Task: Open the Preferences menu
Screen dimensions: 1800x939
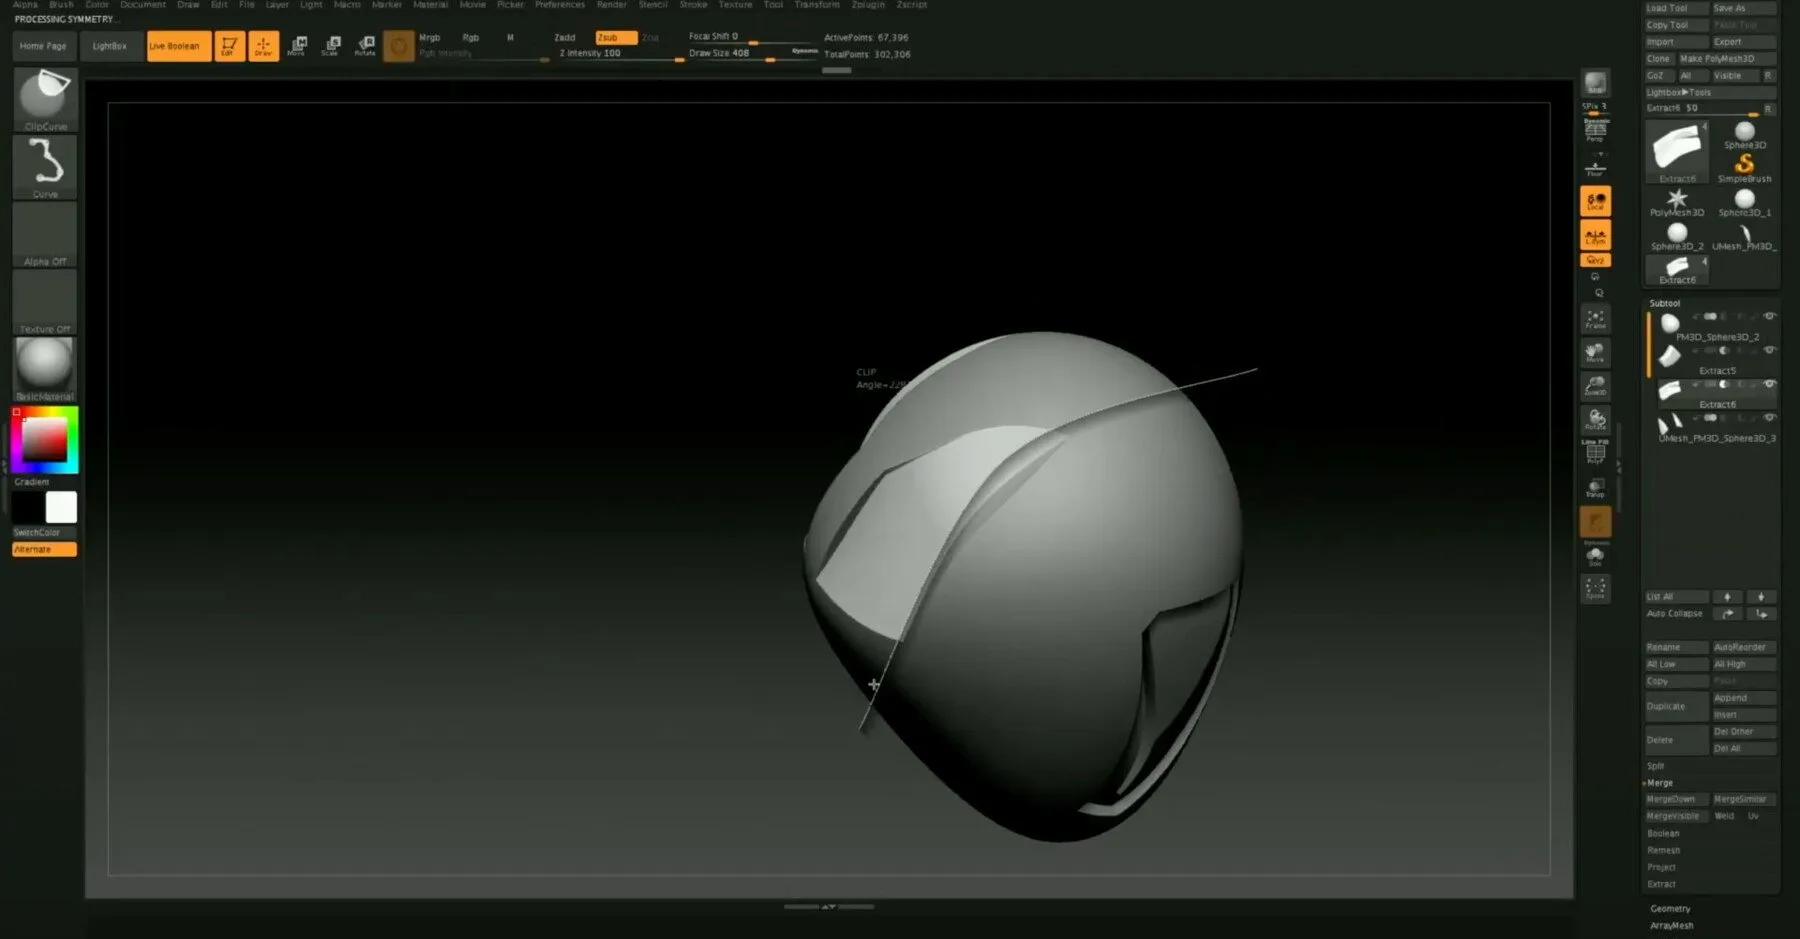Action: (560, 5)
